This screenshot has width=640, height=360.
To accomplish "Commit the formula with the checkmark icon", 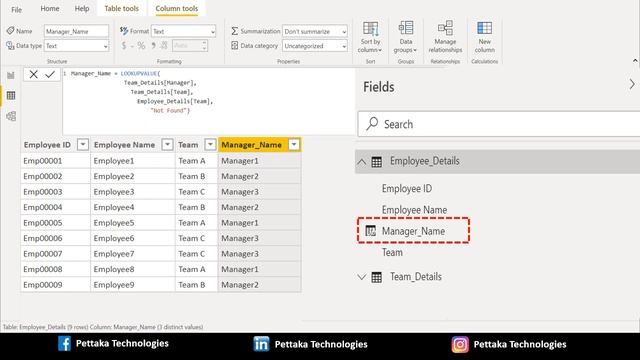I will tap(50, 74).
